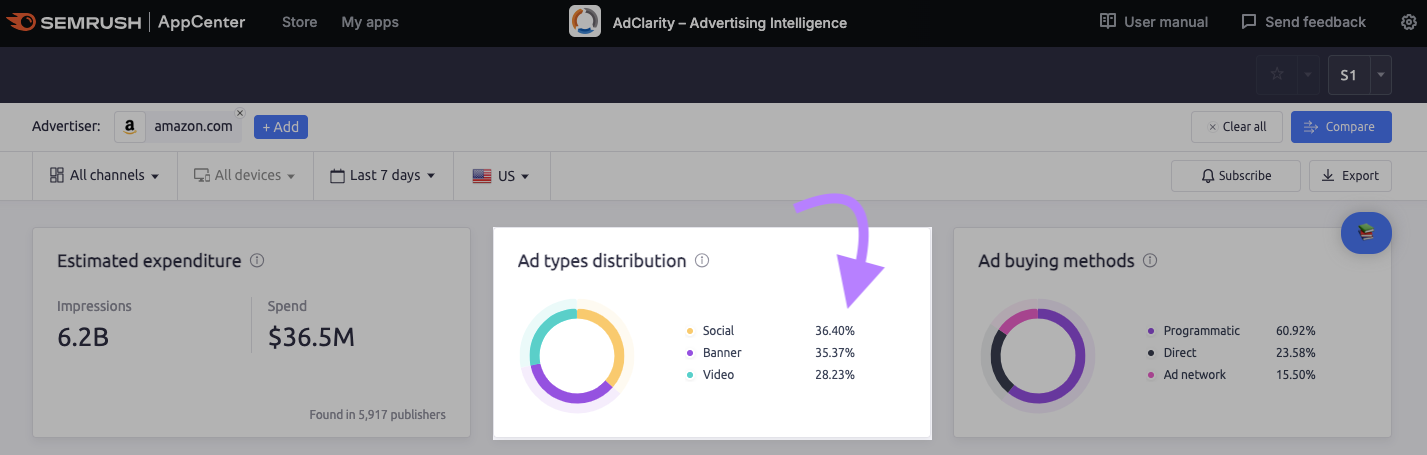Click Send feedback
This screenshot has height=455, width=1427.
[x=1303, y=22]
